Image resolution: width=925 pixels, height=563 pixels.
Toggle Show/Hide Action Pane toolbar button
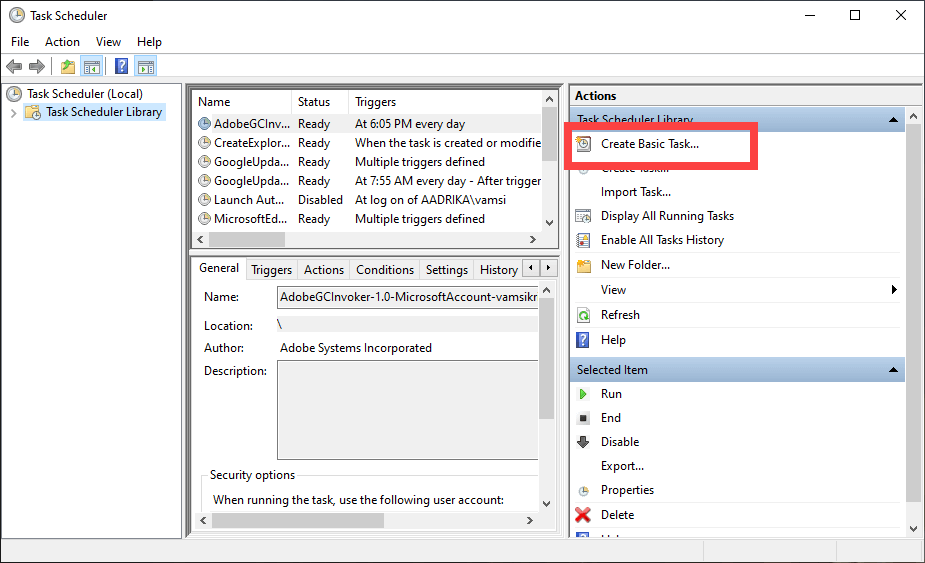pos(146,67)
